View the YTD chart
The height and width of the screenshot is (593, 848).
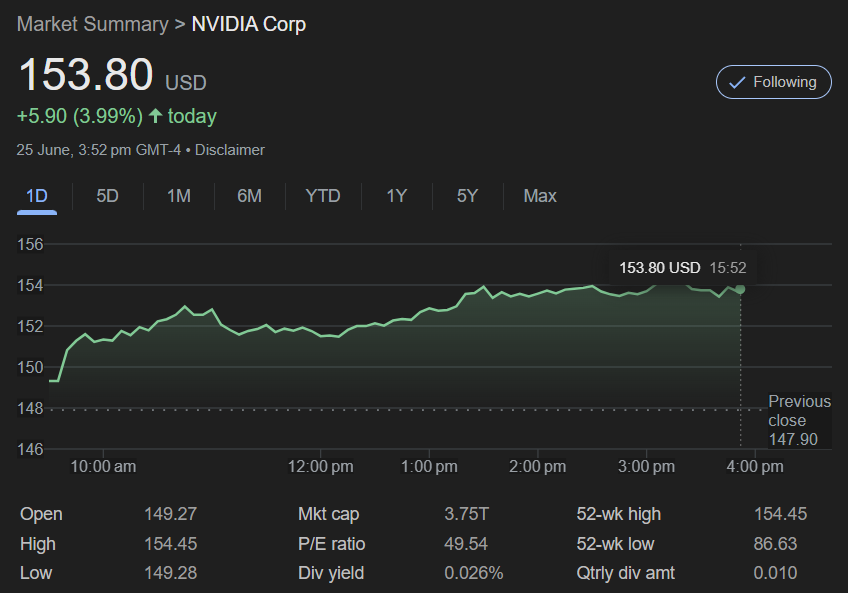pos(322,196)
